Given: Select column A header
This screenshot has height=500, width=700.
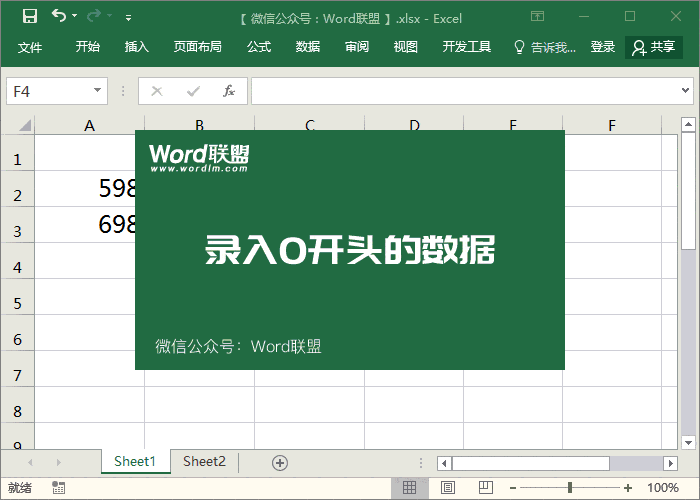Looking at the screenshot, I should (x=89, y=125).
